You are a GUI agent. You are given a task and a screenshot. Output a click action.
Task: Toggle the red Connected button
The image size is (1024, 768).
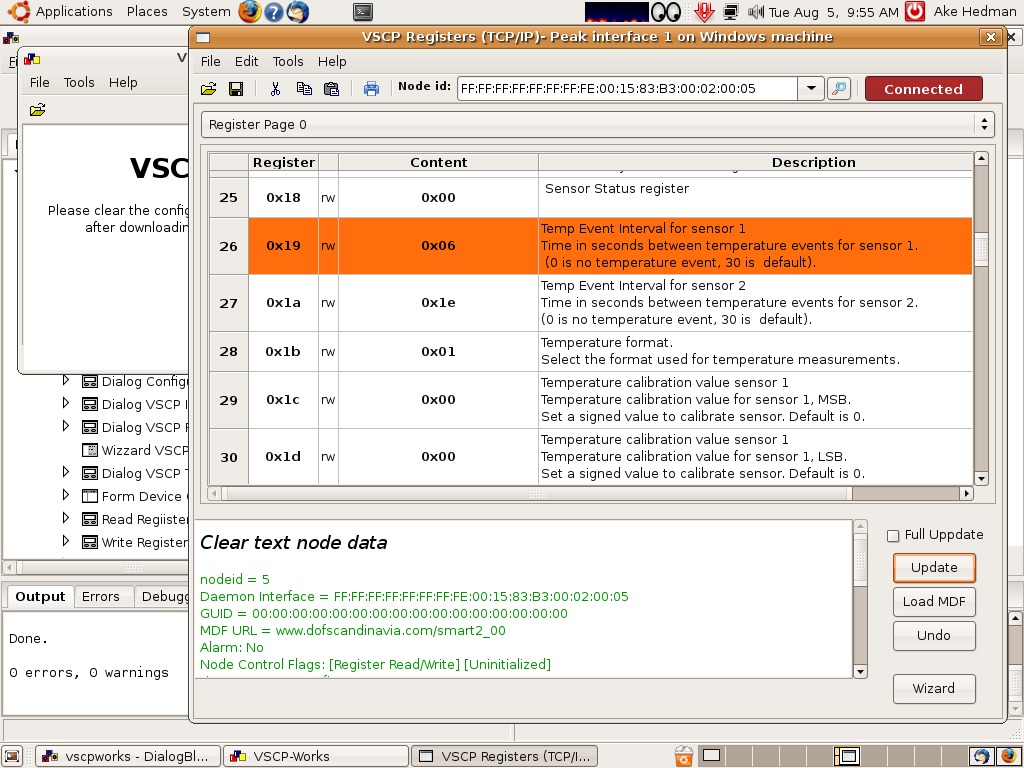pyautogui.click(x=923, y=89)
